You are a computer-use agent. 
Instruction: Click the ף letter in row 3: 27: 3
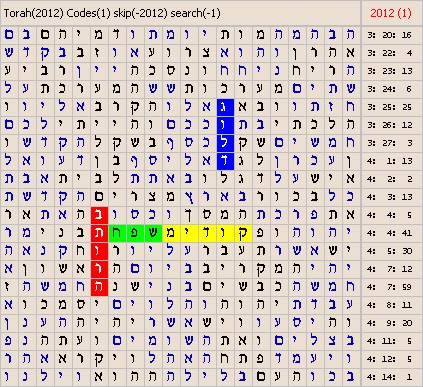(x=171, y=143)
